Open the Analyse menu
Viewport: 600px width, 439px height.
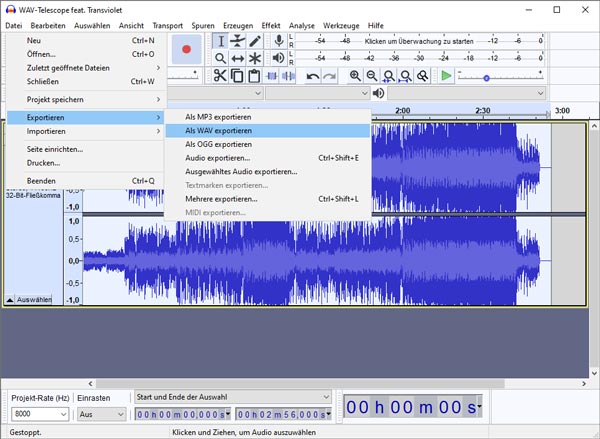click(x=302, y=26)
